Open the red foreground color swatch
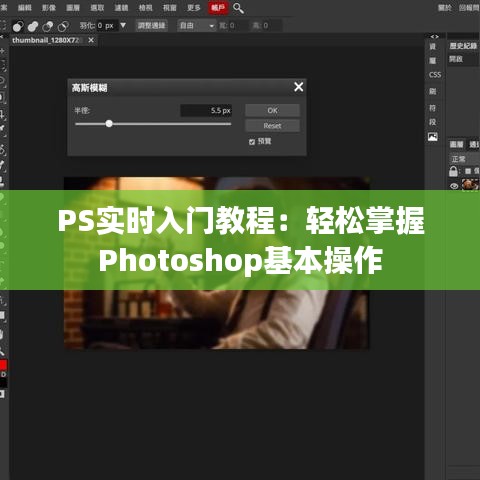The image size is (480, 480). (3, 365)
